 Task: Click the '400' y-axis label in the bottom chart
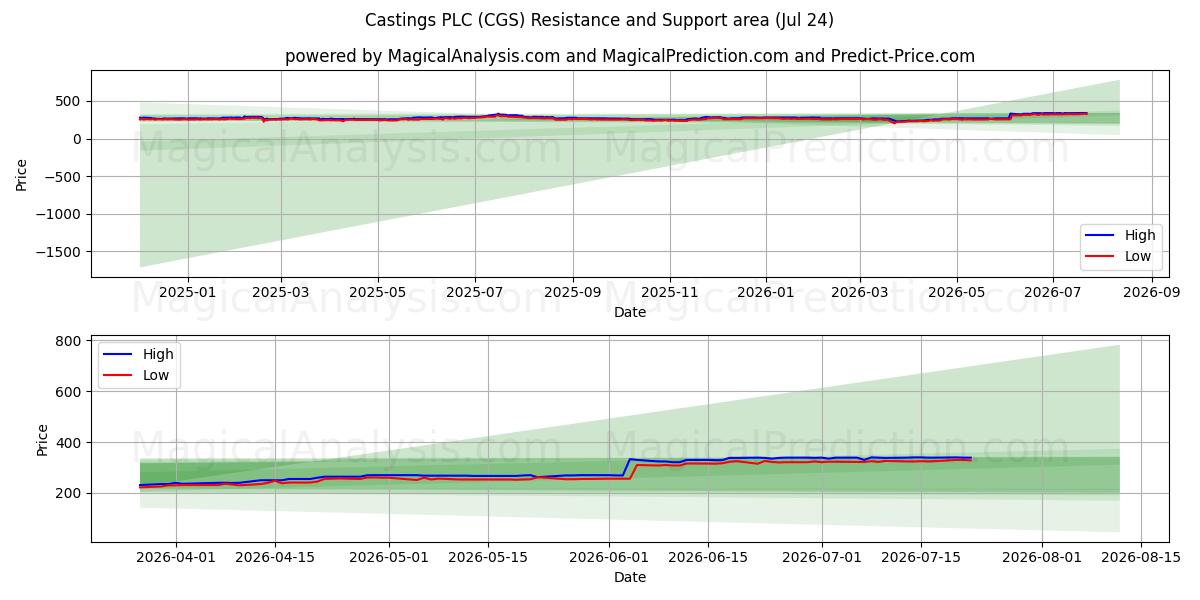pyautogui.click(x=71, y=443)
